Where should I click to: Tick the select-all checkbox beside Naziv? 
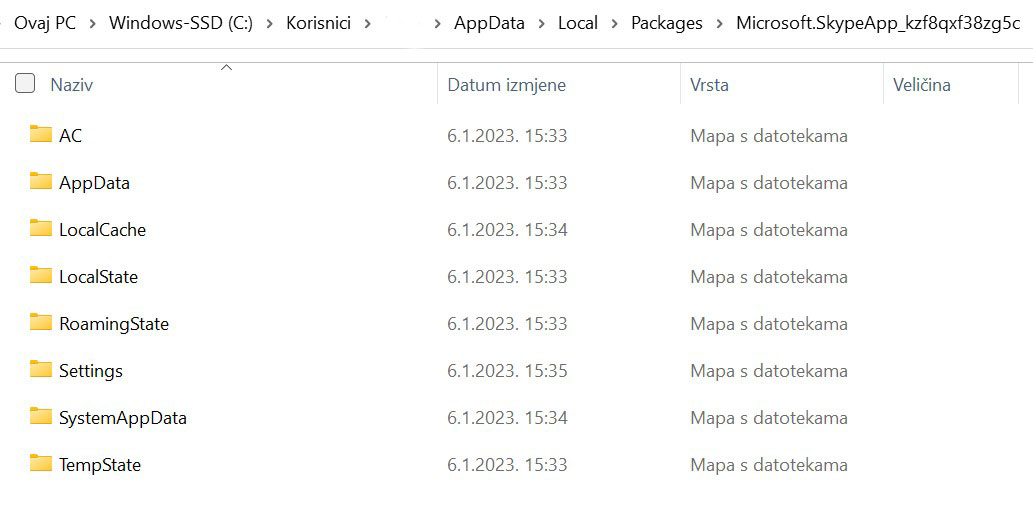[x=25, y=85]
